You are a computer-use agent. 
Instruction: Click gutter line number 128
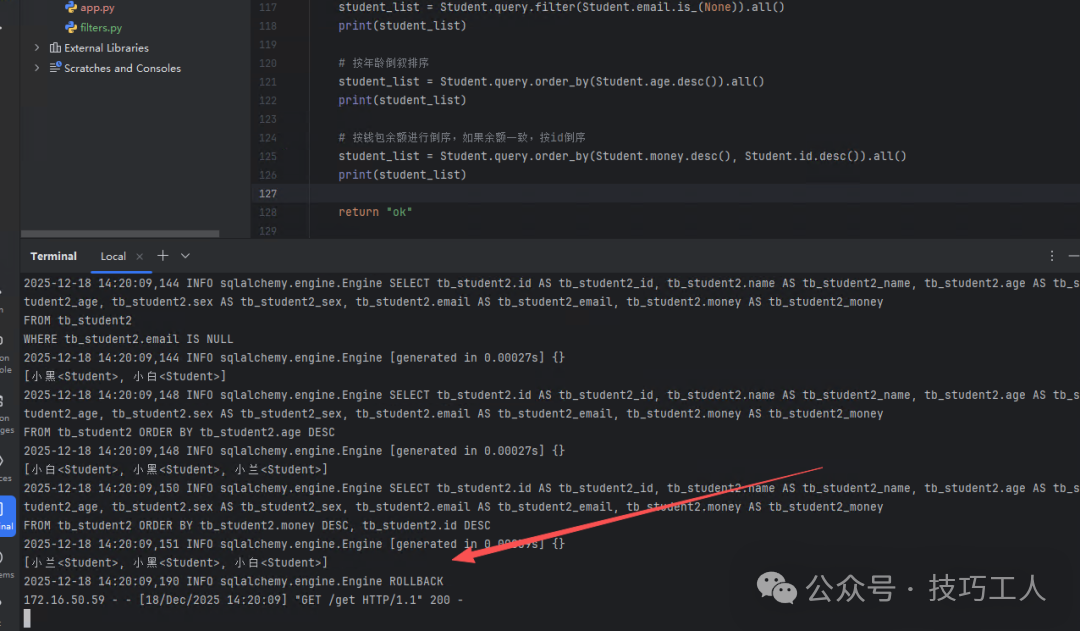click(268, 212)
